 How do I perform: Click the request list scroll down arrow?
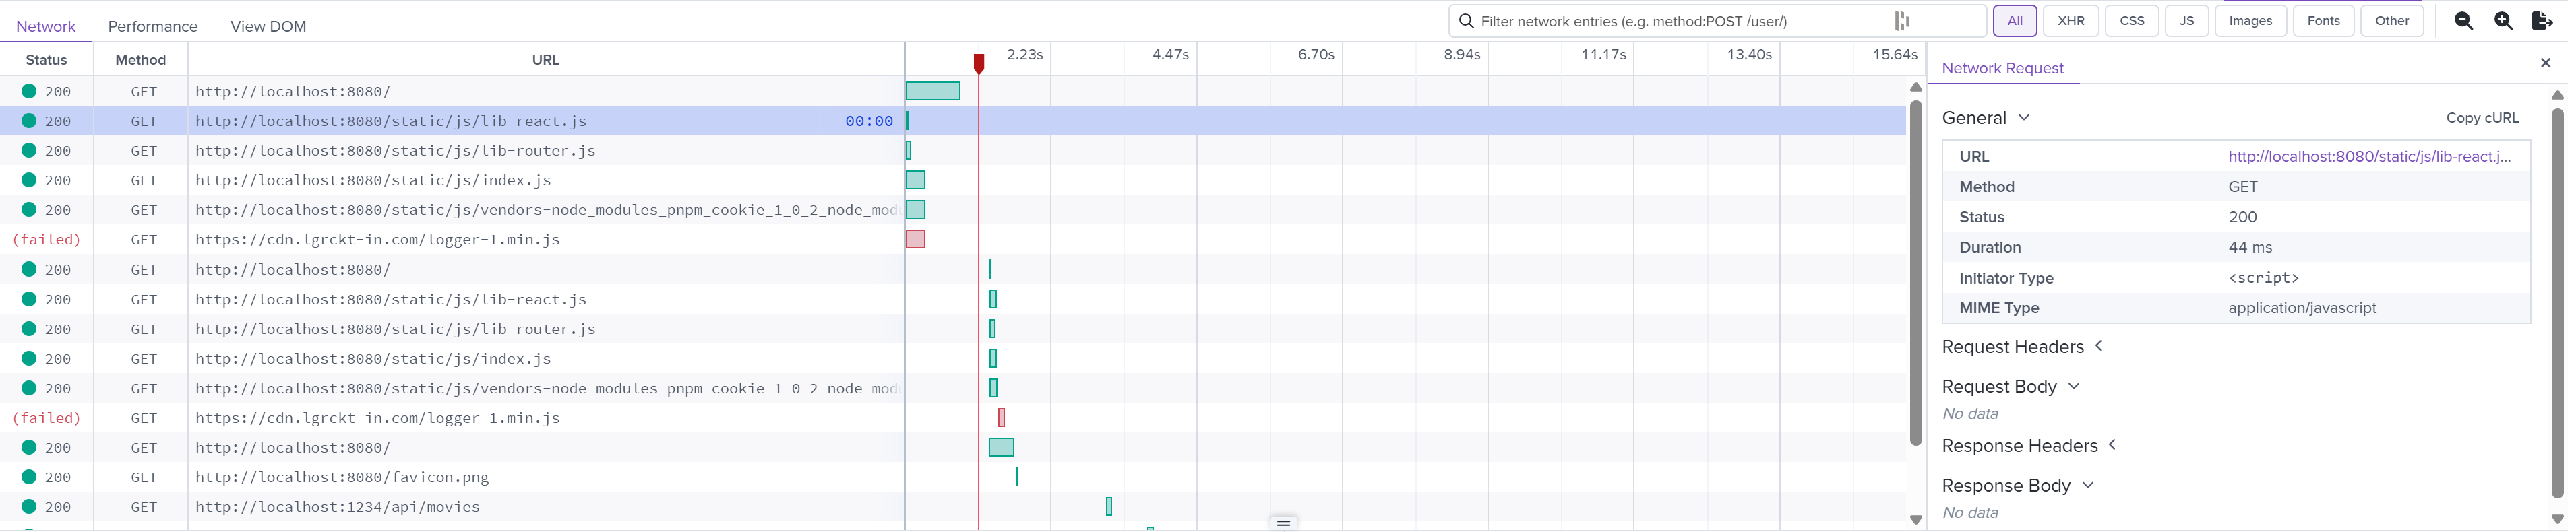(1916, 520)
